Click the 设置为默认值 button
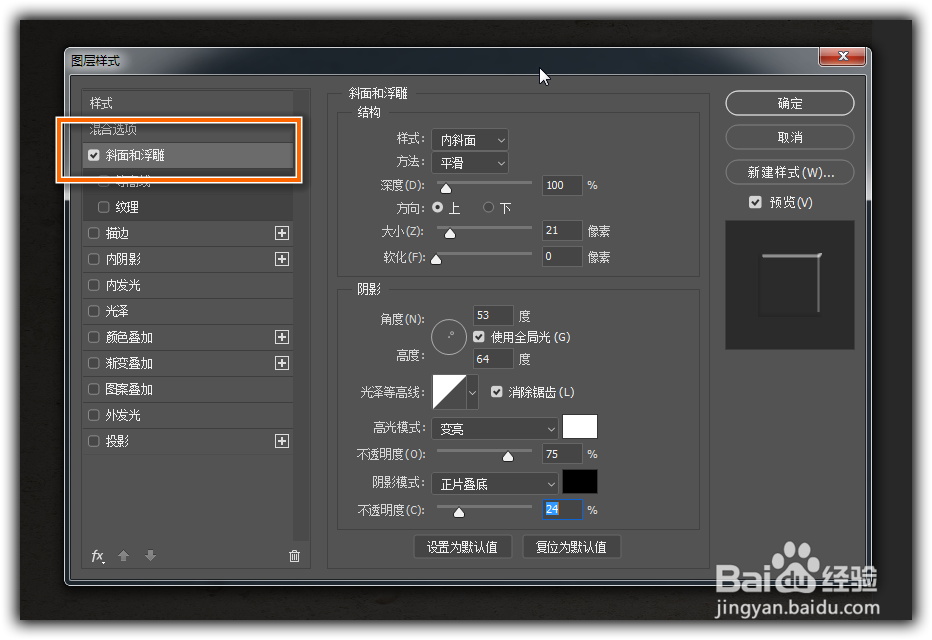This screenshot has height=640, width=932. (x=463, y=546)
